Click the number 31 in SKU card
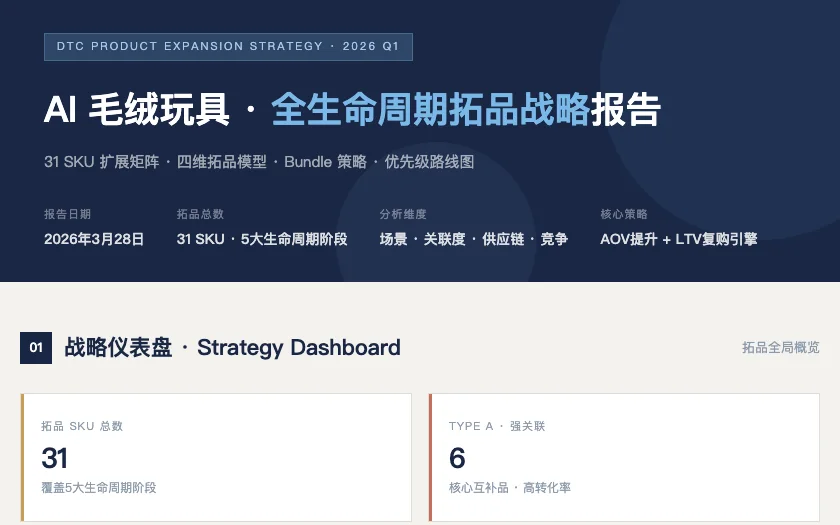 pos(55,458)
